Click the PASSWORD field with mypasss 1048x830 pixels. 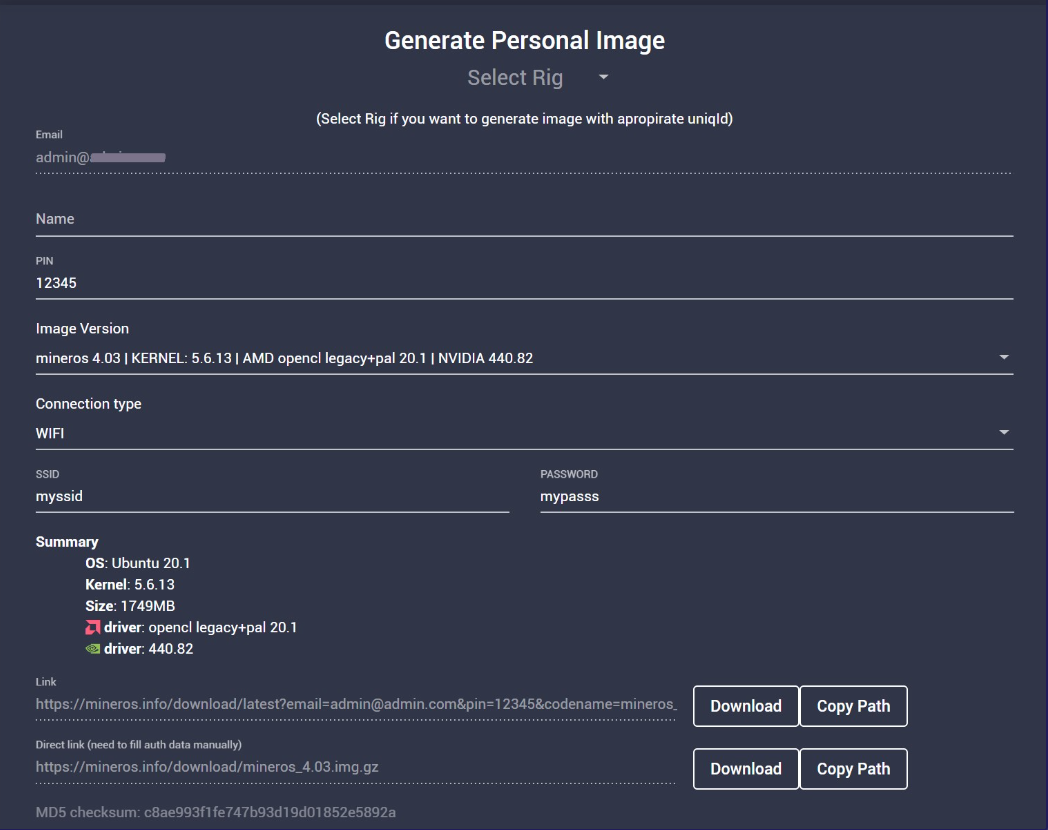pos(777,497)
